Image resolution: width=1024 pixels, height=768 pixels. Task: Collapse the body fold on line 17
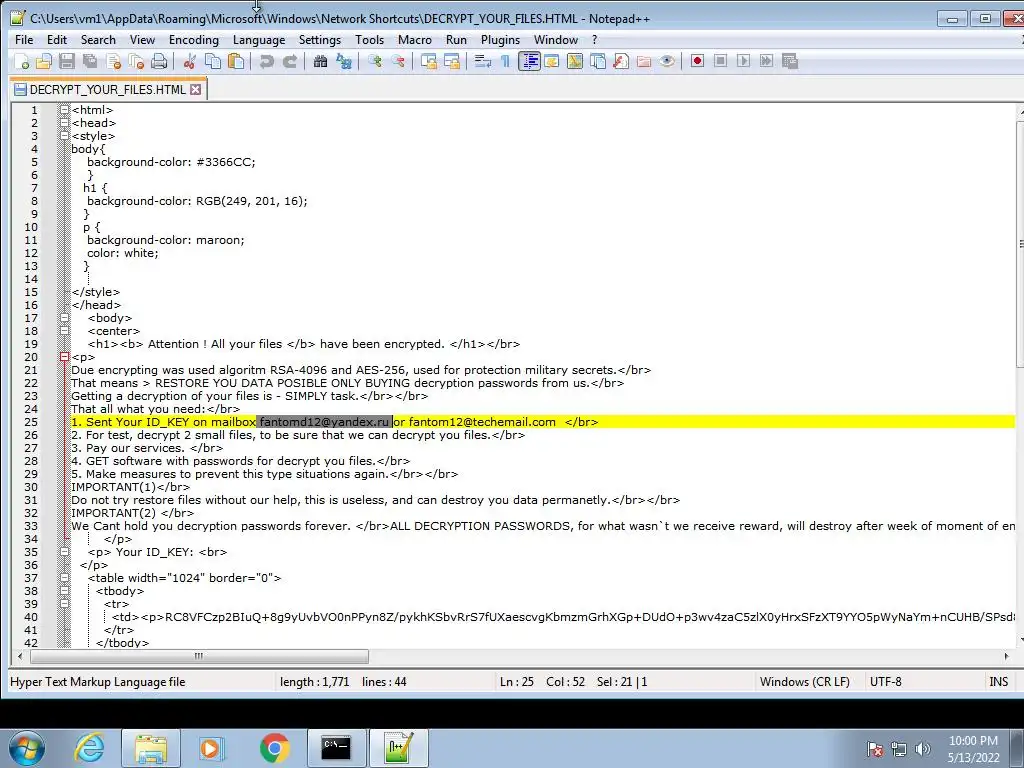[x=65, y=318]
